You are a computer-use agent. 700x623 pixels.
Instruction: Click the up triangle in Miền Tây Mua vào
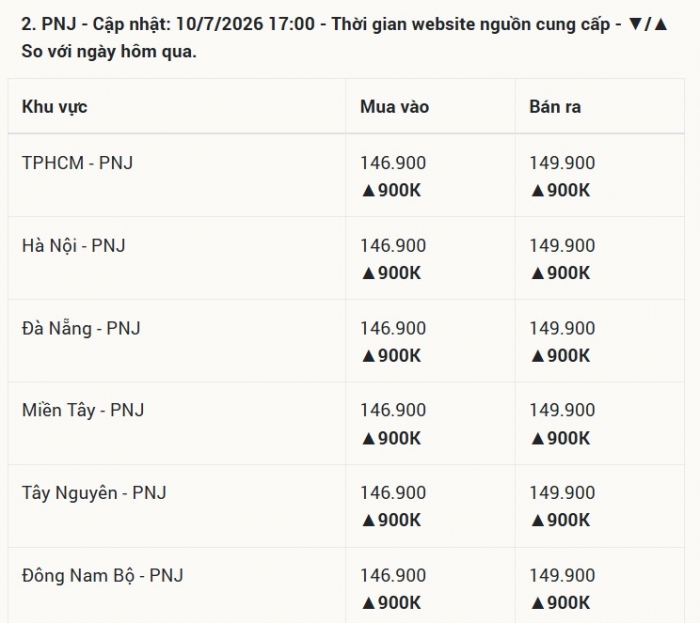[x=368, y=439]
